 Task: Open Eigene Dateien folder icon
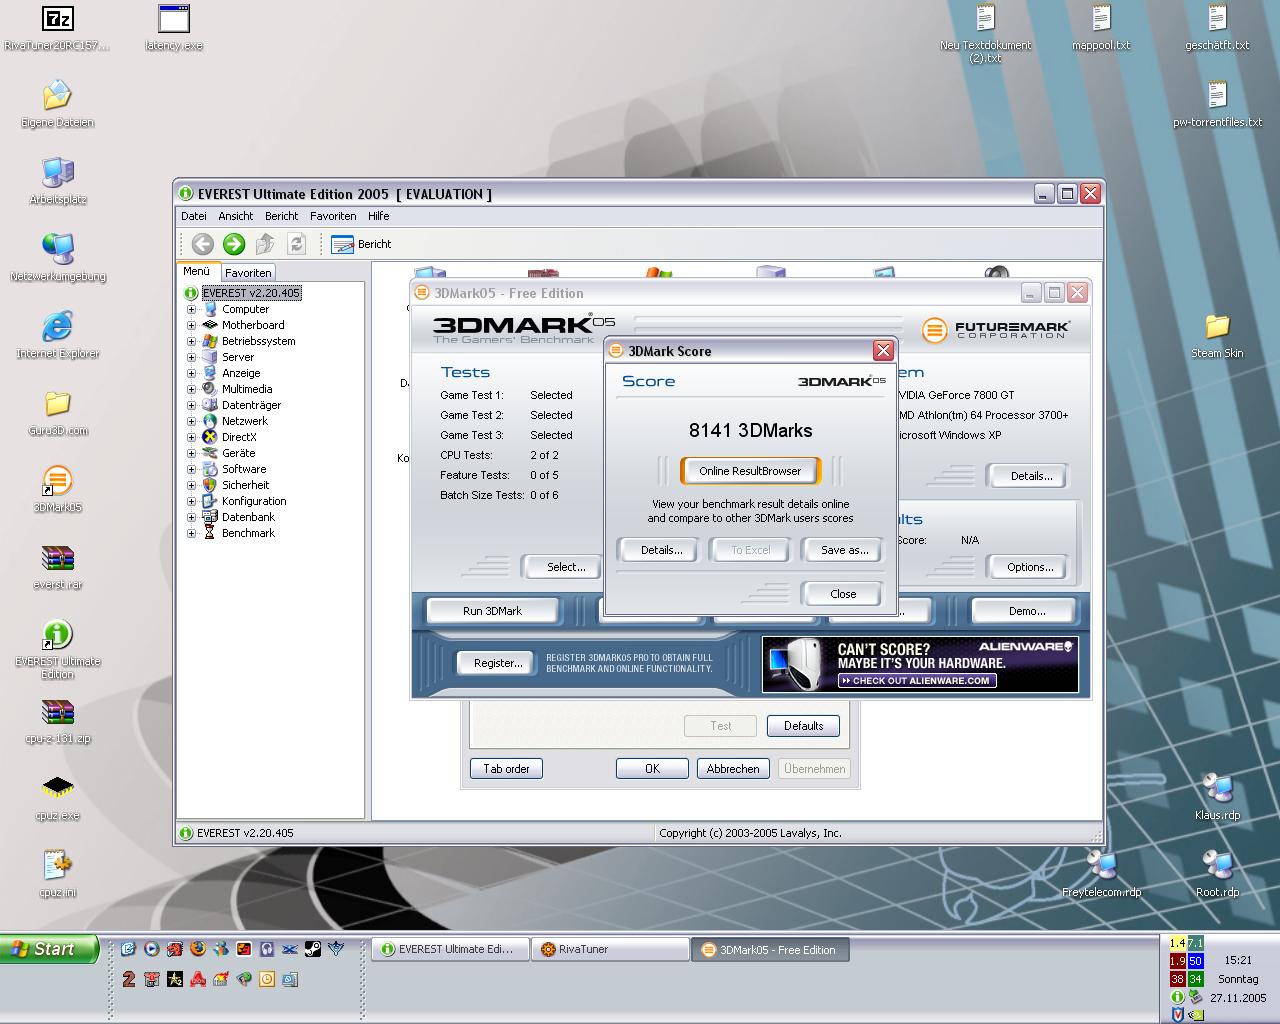click(57, 104)
